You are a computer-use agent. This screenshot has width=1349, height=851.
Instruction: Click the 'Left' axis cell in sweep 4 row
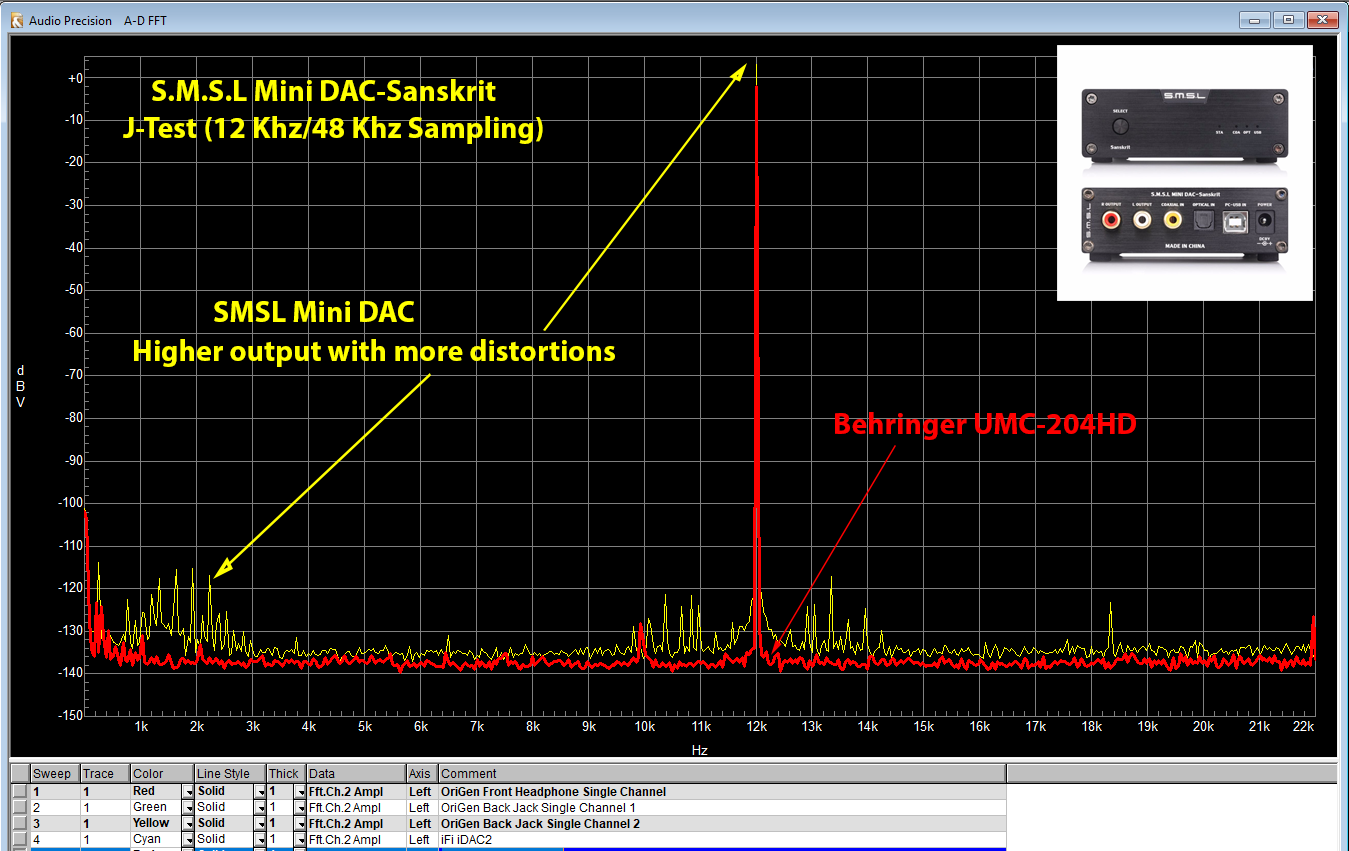coord(421,840)
